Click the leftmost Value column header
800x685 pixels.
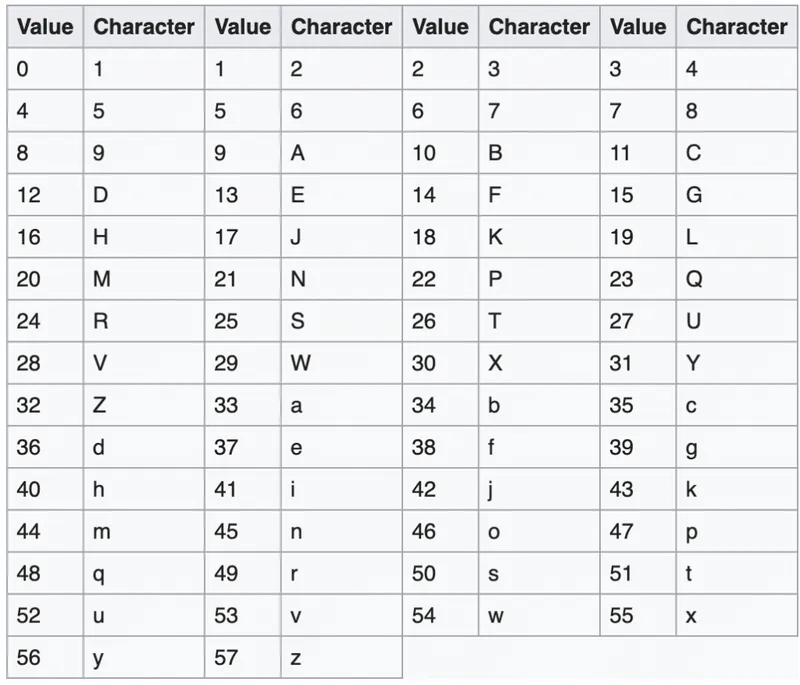pyautogui.click(x=45, y=27)
